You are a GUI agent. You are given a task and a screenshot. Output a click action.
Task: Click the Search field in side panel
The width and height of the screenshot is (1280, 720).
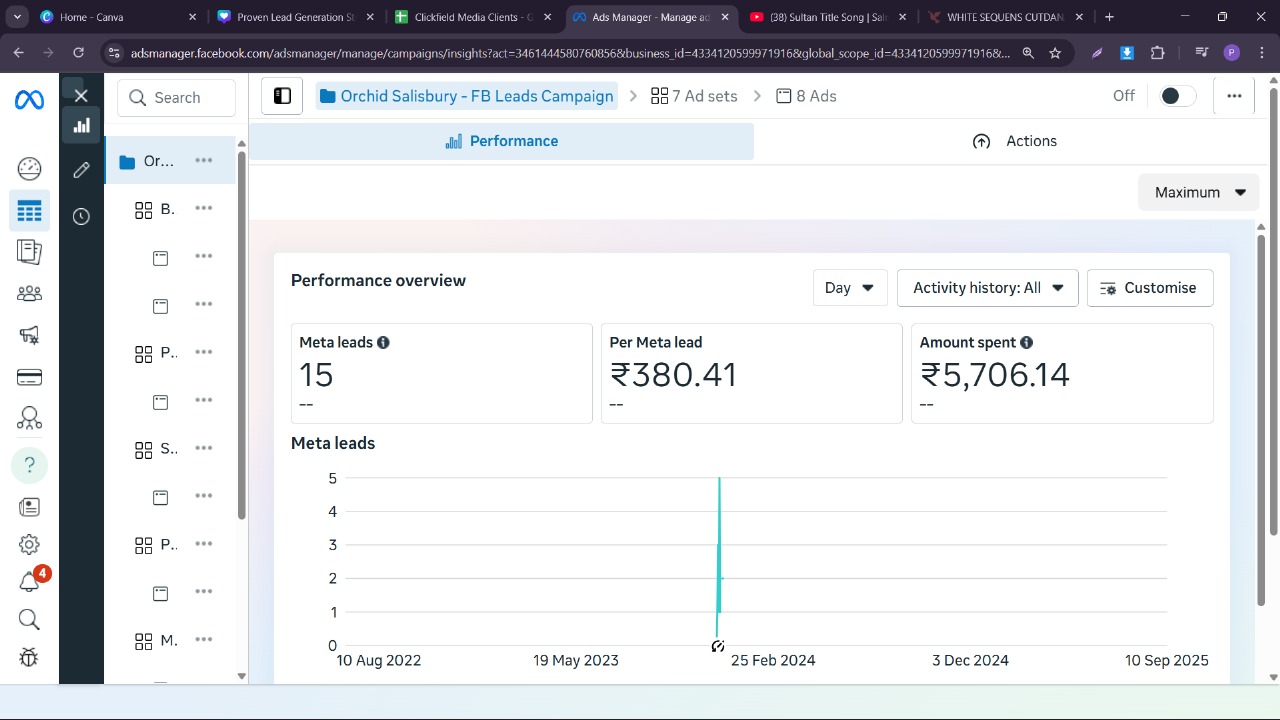click(177, 98)
